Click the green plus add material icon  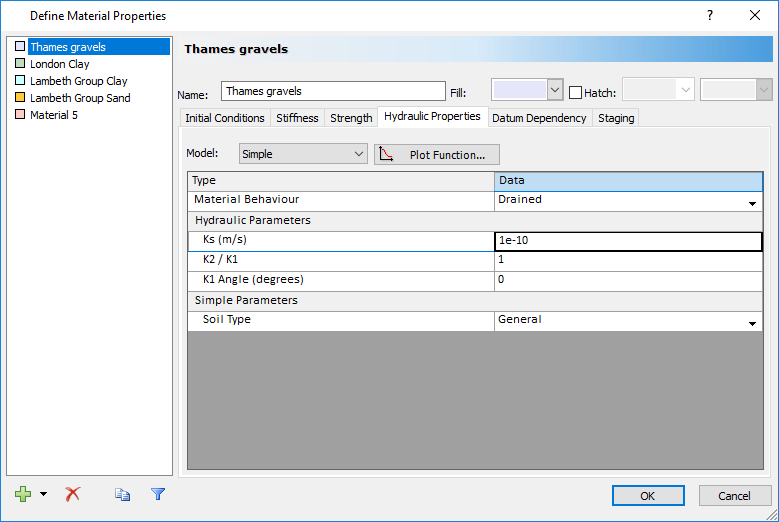(x=23, y=494)
